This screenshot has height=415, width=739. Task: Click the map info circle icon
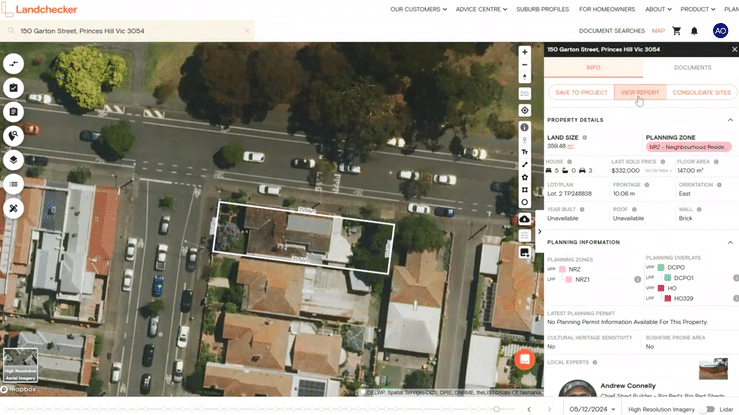coord(525,127)
